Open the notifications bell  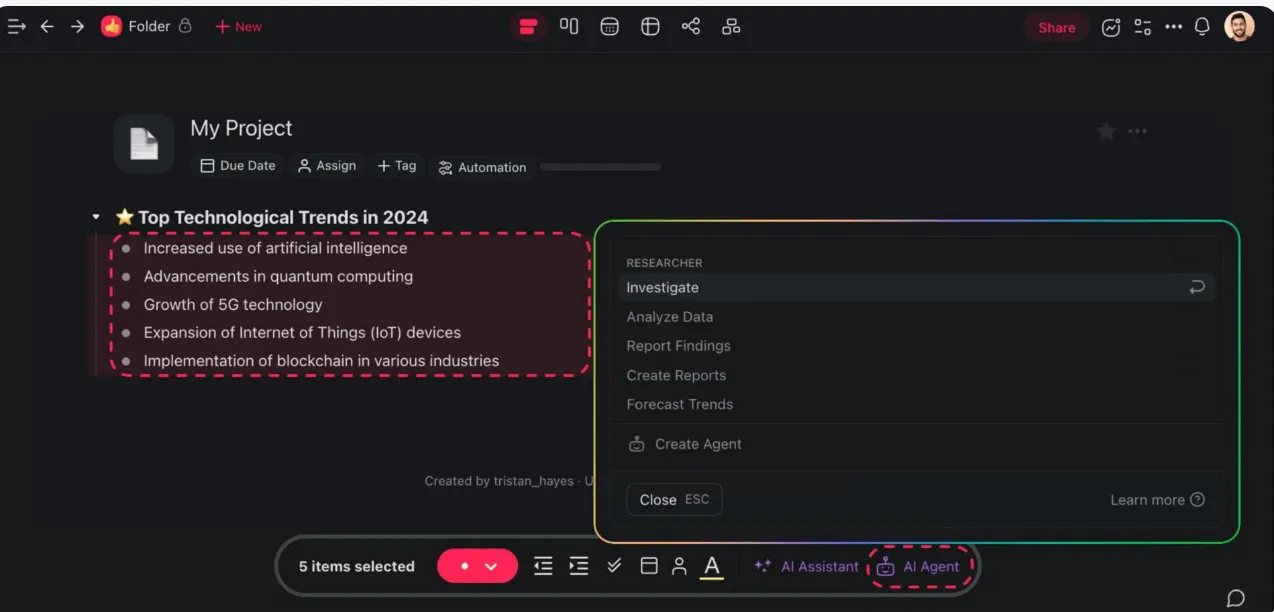tap(1203, 27)
